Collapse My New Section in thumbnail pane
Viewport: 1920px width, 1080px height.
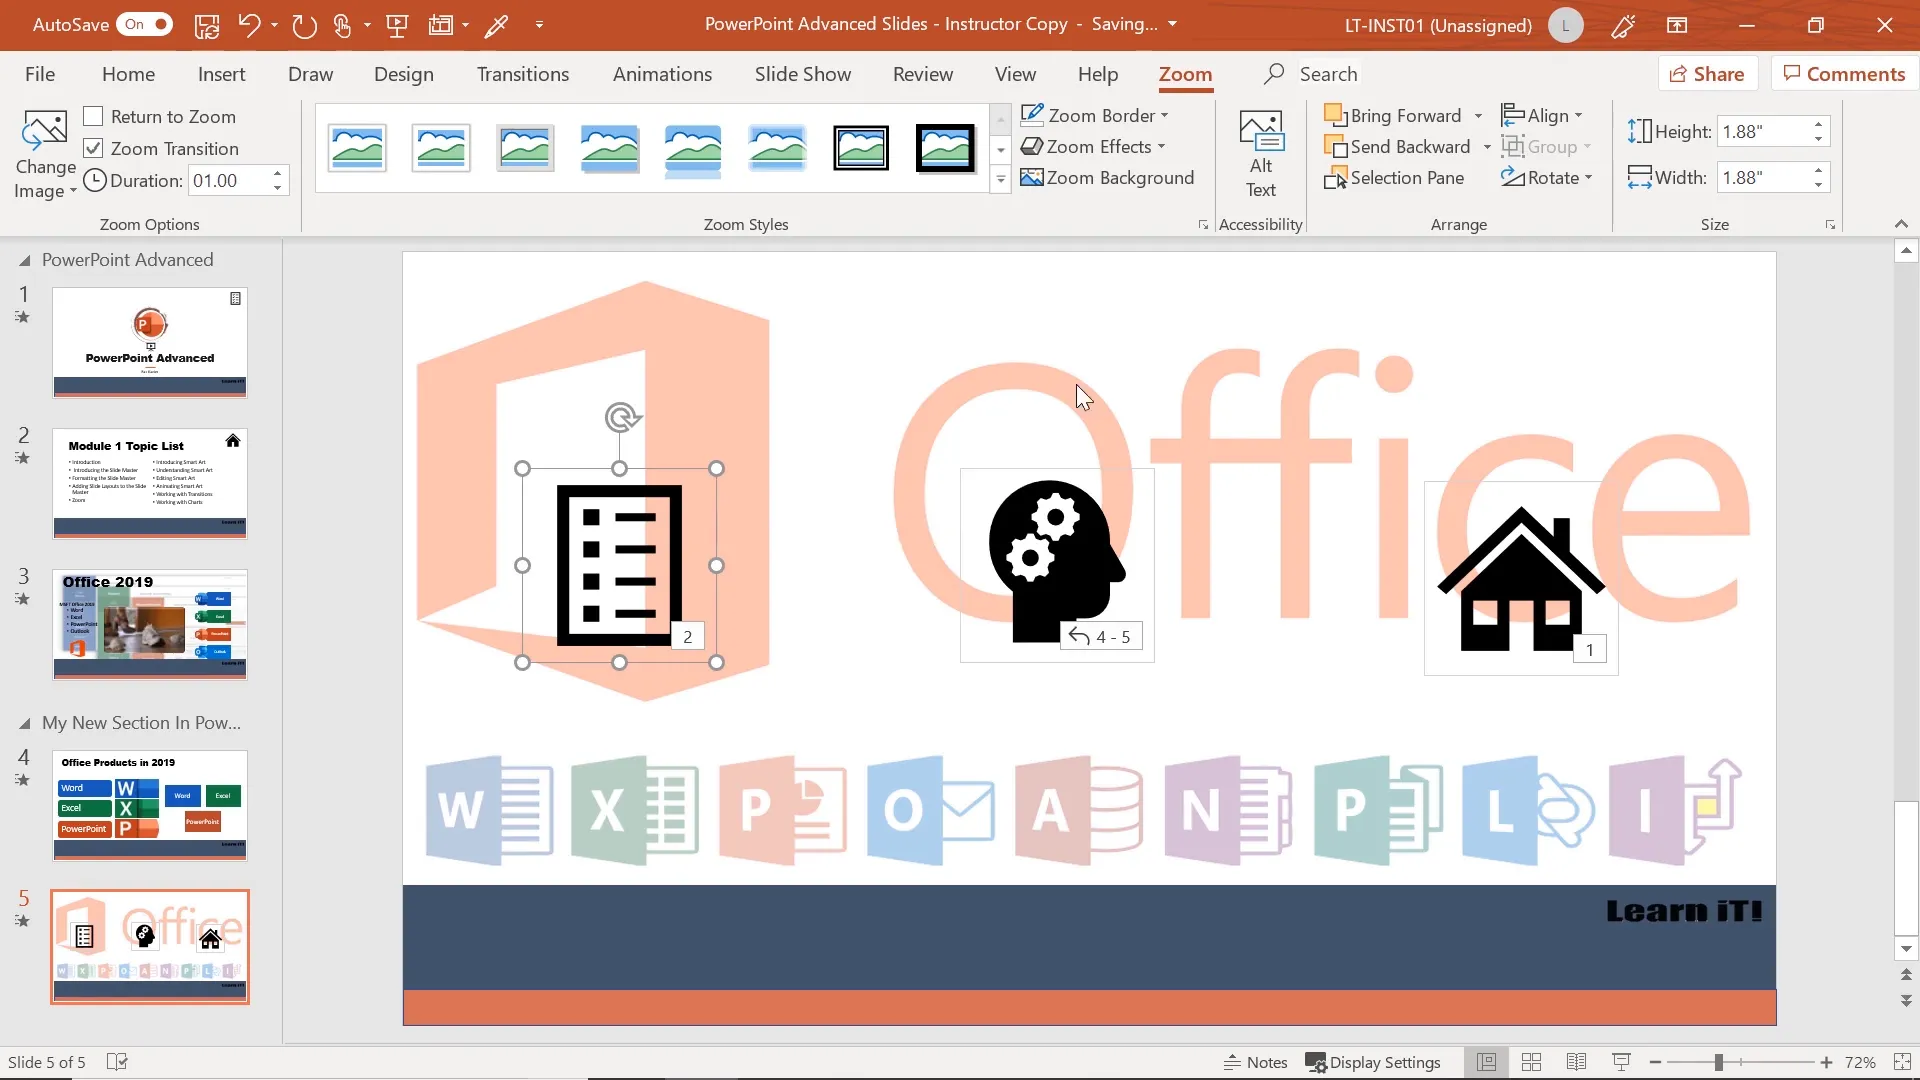pyautogui.click(x=24, y=723)
